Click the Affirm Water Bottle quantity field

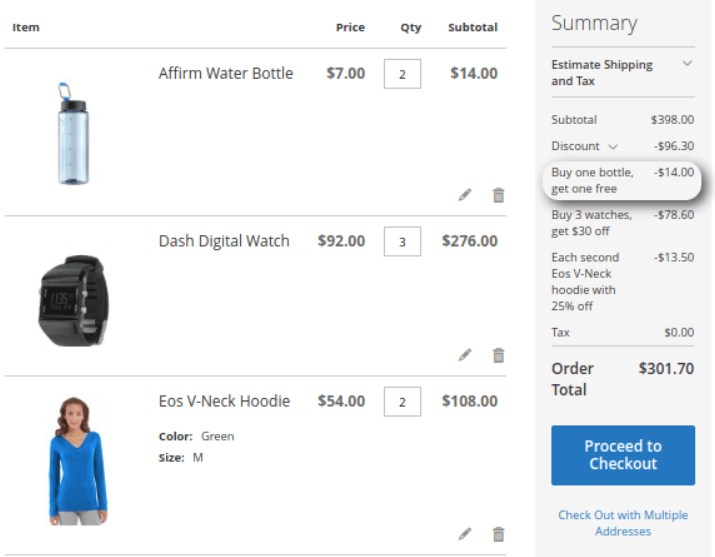[x=402, y=74]
